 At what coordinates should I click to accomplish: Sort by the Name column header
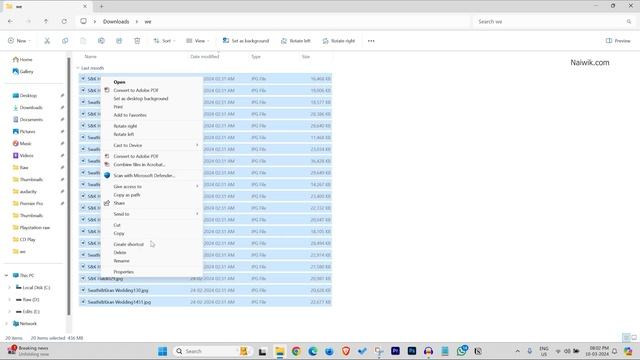(91, 57)
